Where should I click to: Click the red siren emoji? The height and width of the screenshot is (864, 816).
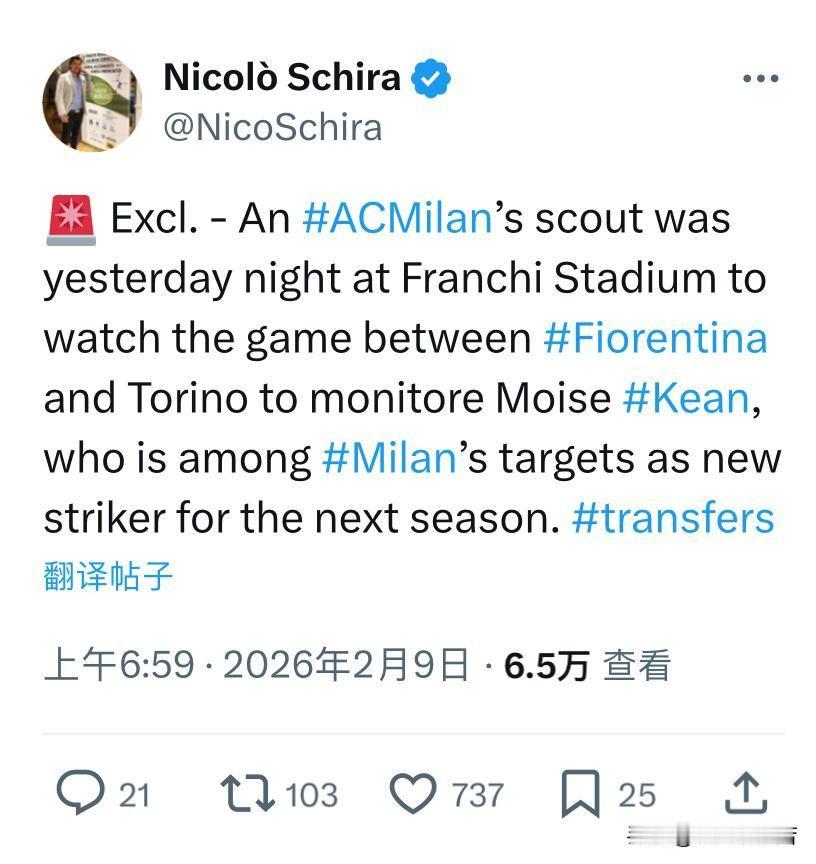(x=70, y=219)
